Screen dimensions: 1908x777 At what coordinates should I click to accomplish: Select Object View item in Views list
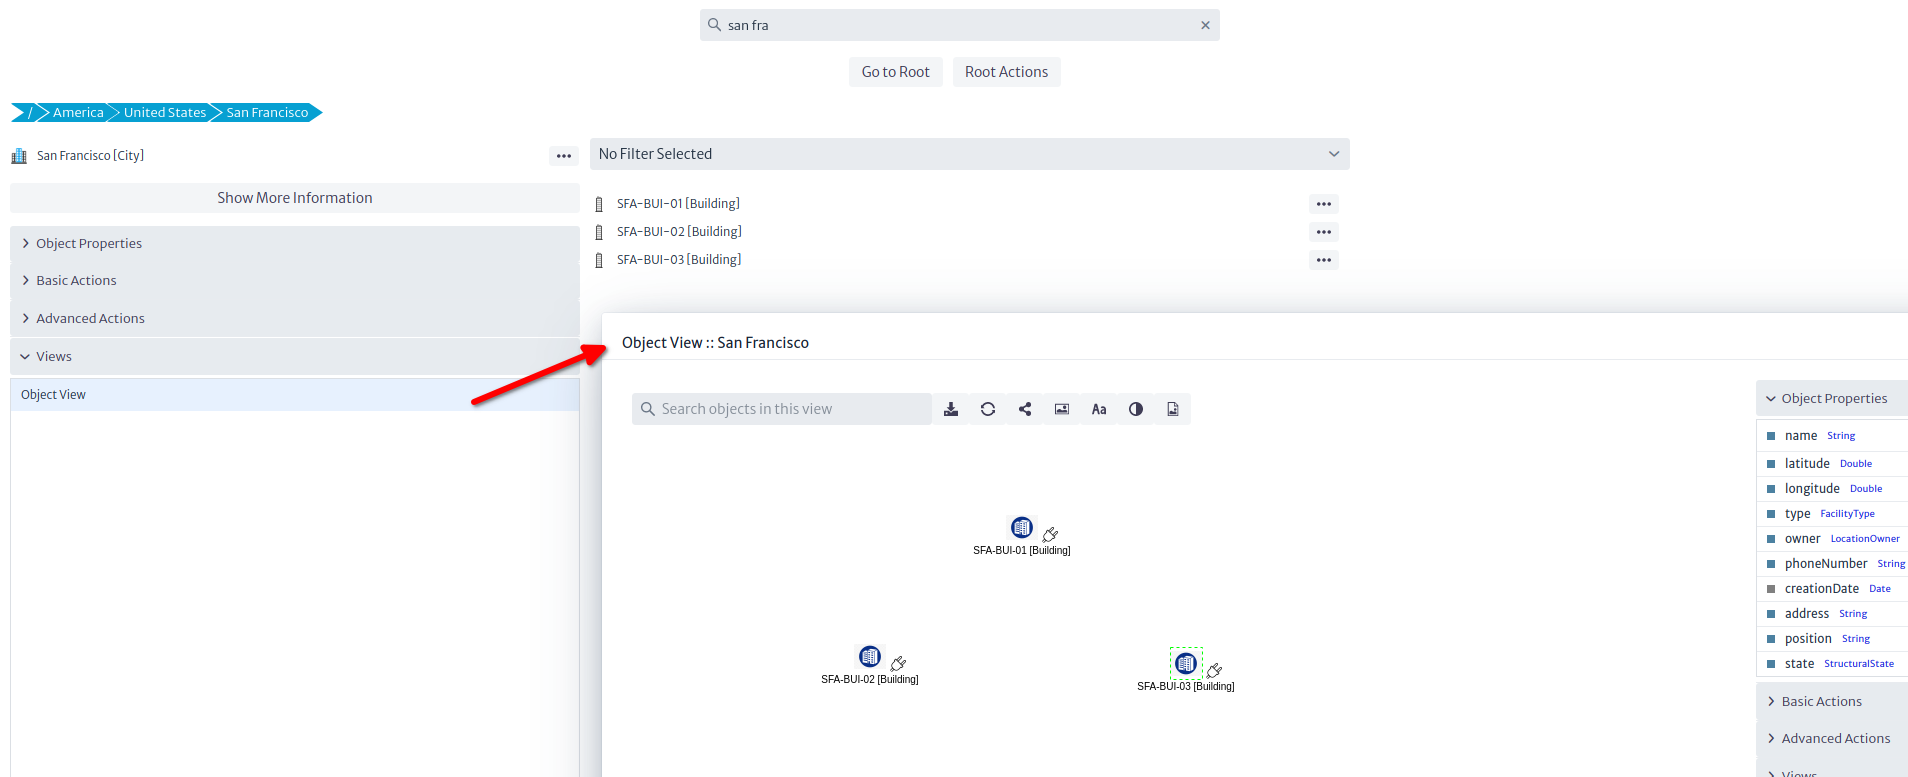(x=54, y=395)
